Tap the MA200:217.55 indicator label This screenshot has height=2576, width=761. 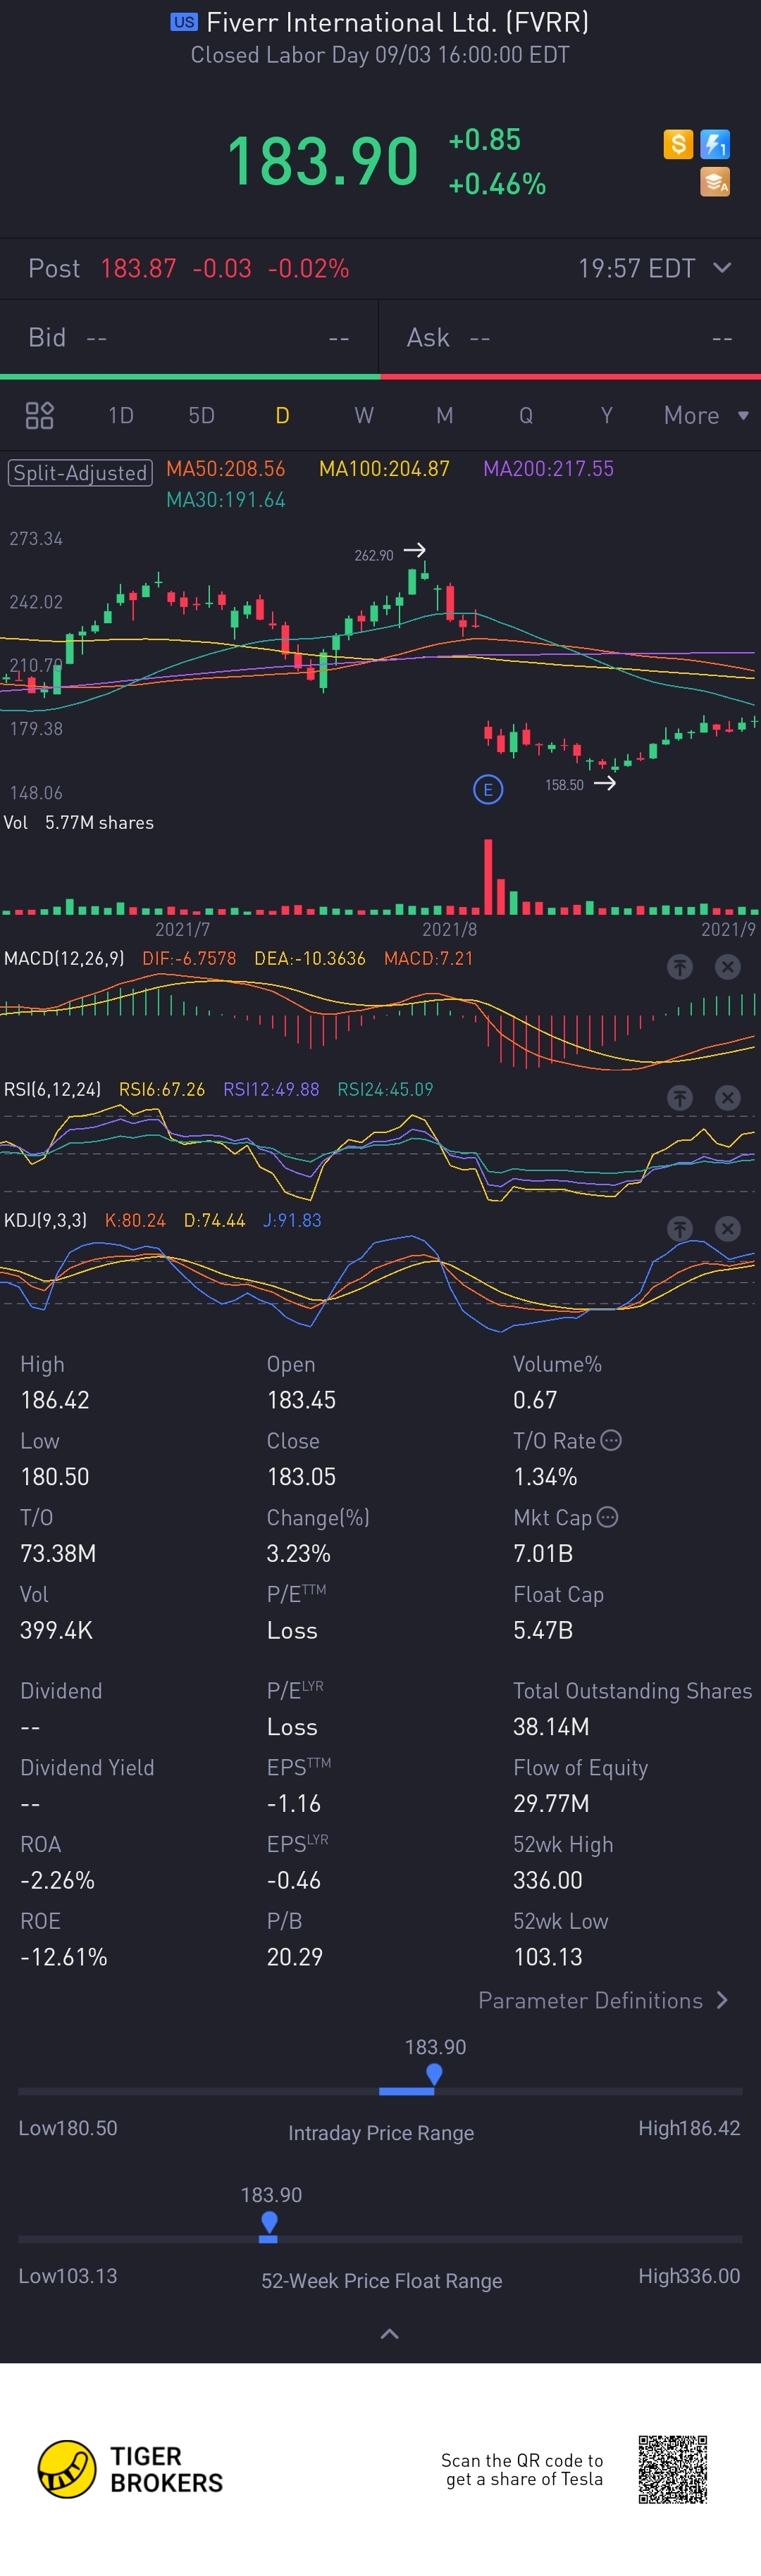click(x=548, y=468)
